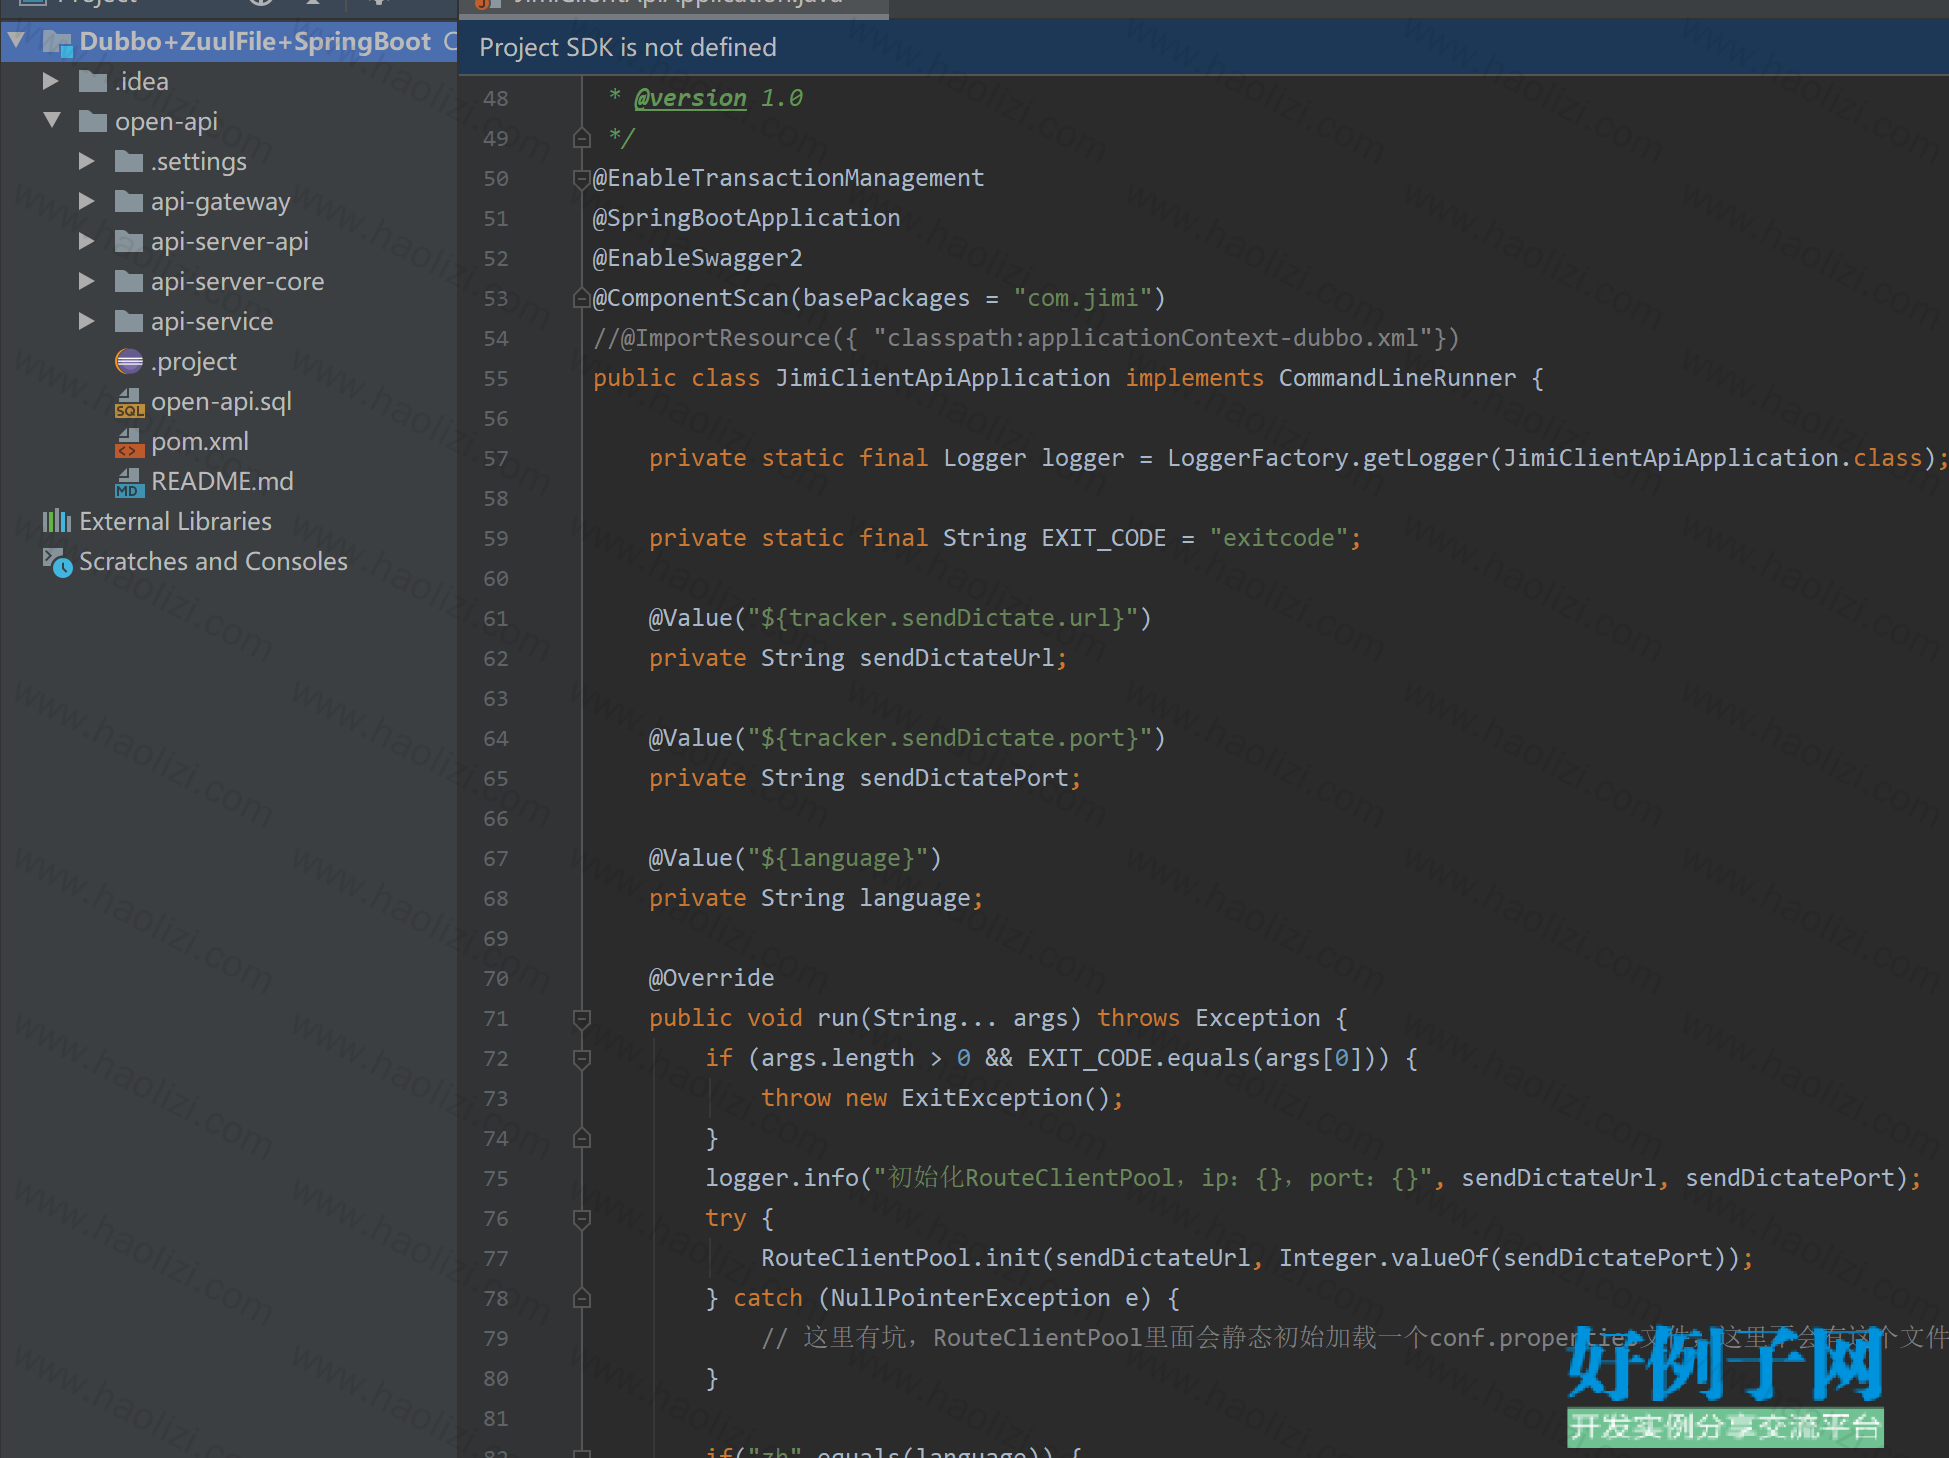The image size is (1949, 1458).
Task: Click fold marker at line 53
Action: (x=582, y=298)
